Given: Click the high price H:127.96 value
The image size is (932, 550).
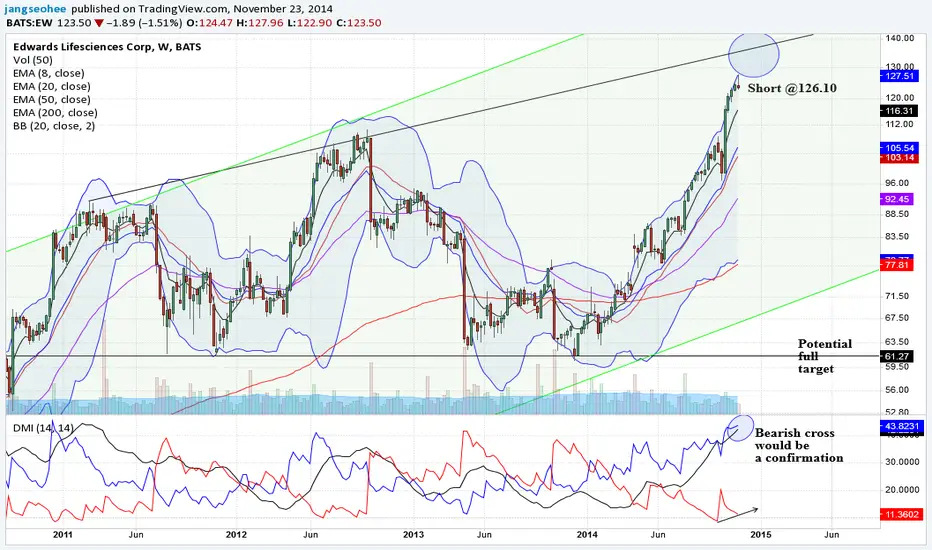Looking at the screenshot, I should pyautogui.click(x=259, y=23).
